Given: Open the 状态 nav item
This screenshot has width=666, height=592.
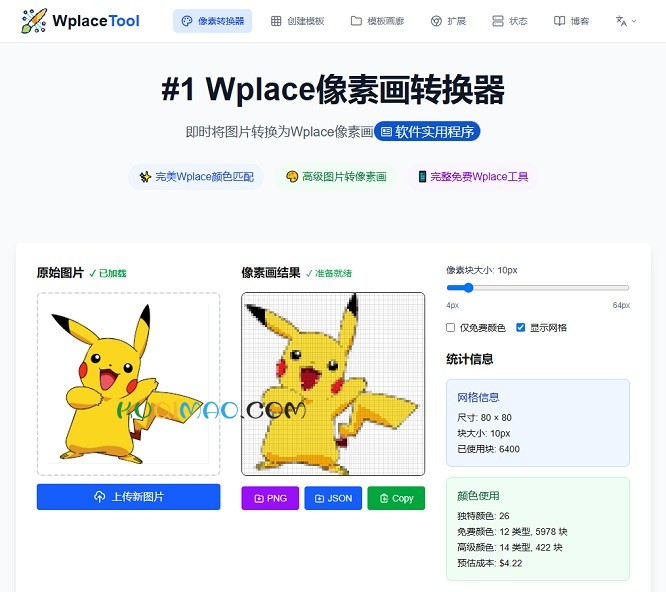Looking at the screenshot, I should point(509,21).
